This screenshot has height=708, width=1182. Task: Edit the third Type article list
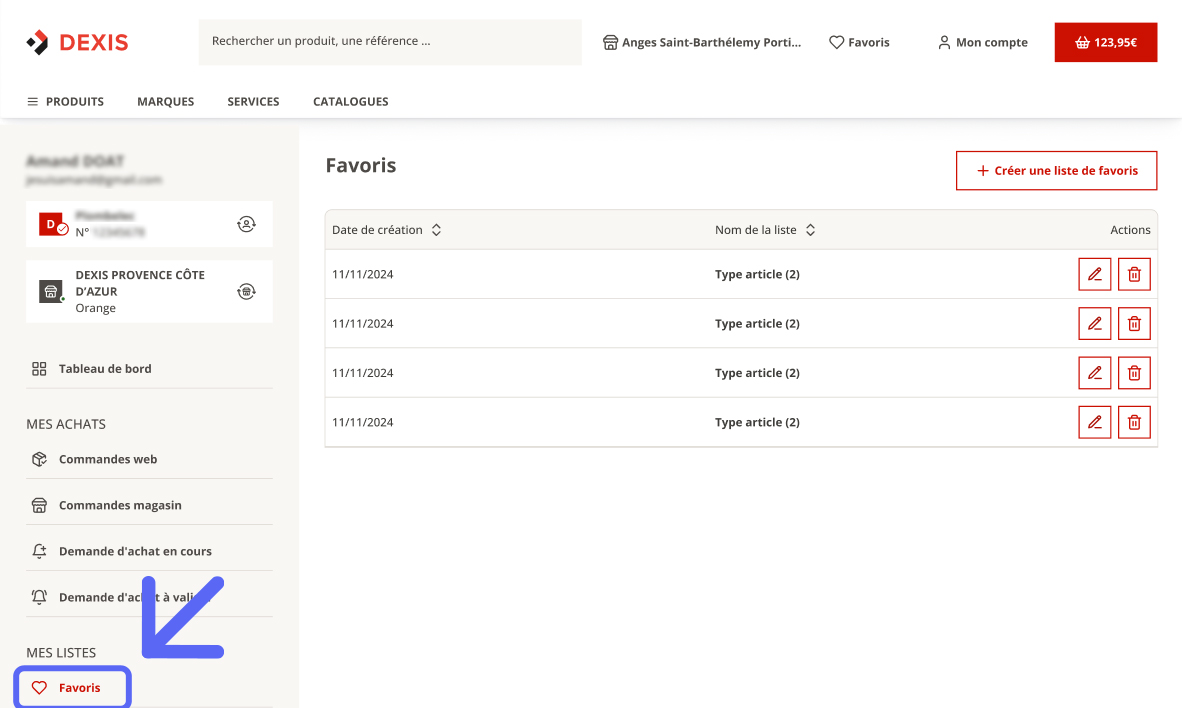tap(1095, 373)
